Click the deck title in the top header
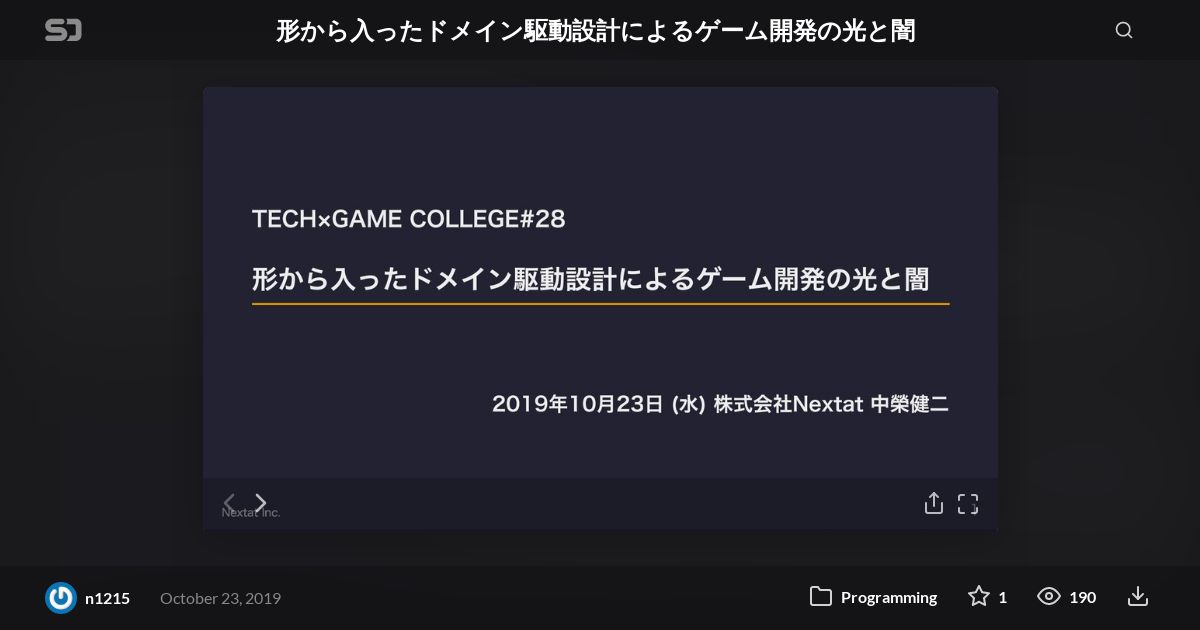1200x630 pixels. pyautogui.click(x=596, y=31)
